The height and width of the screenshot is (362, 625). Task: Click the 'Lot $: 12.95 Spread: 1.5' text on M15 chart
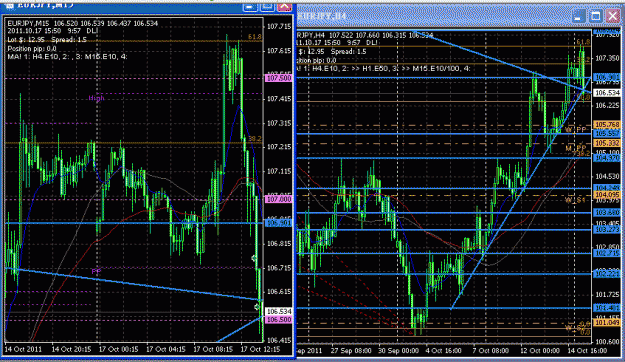click(47, 39)
